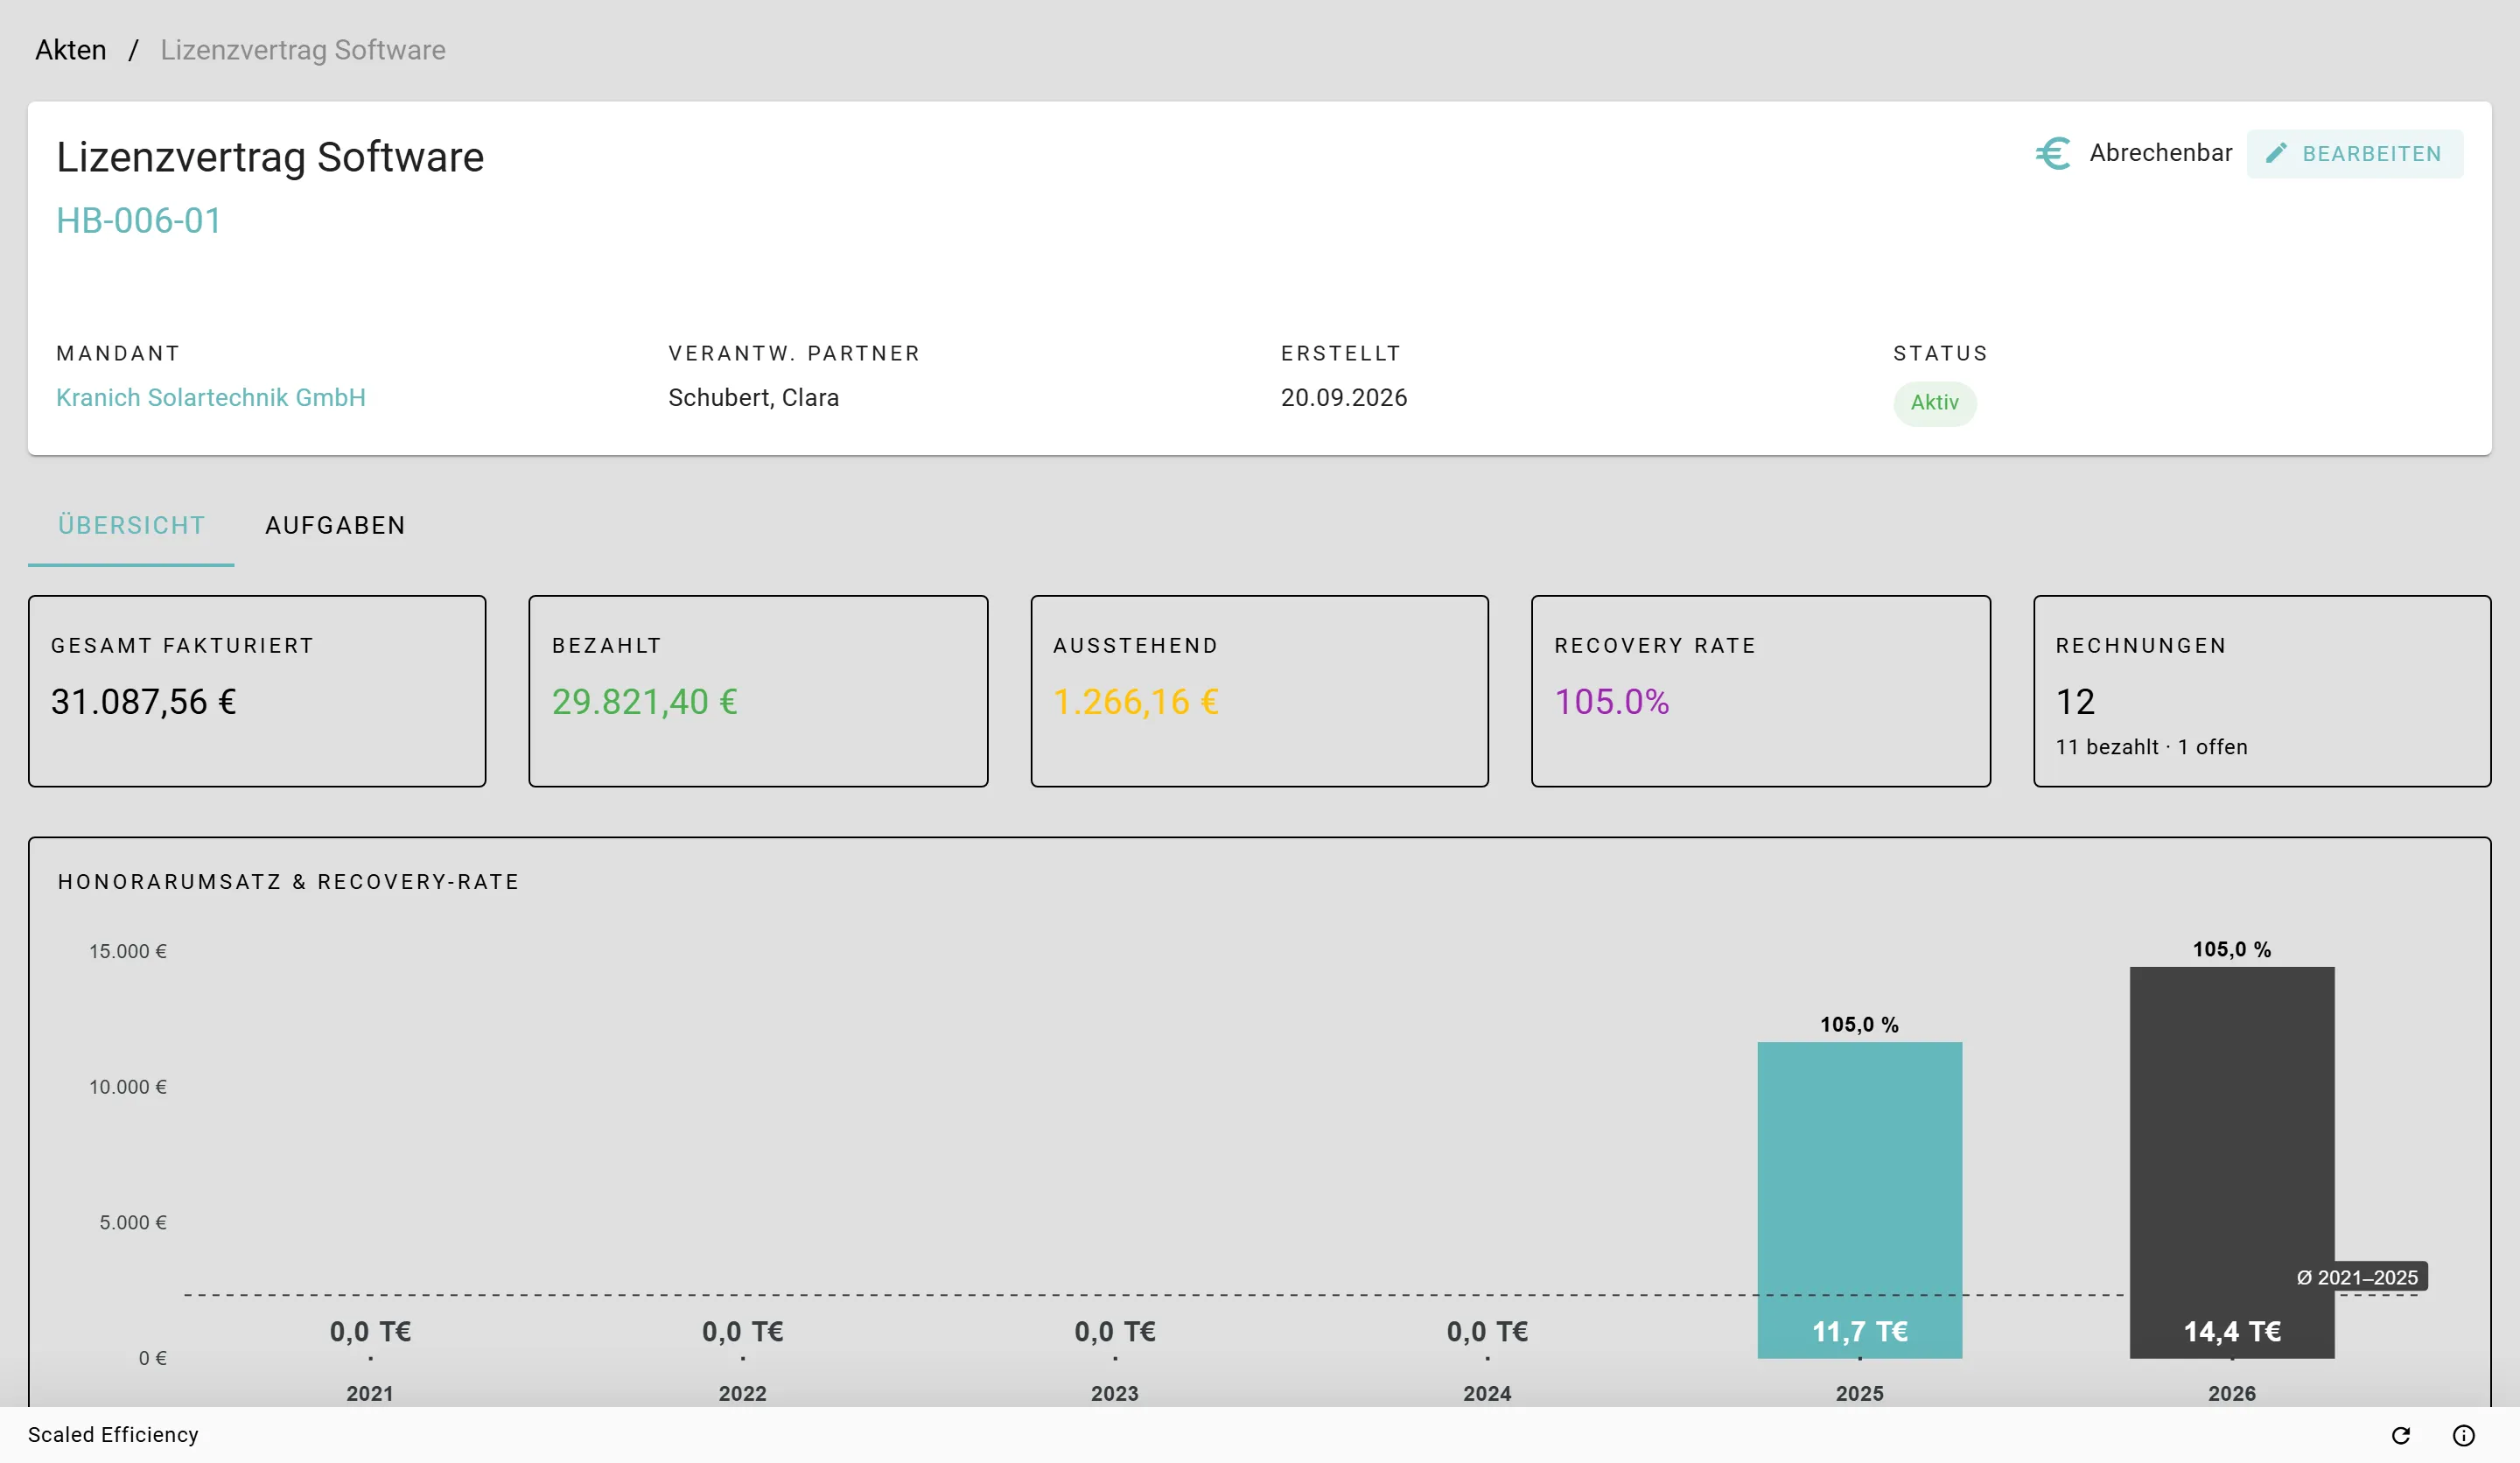Viewport: 2520px width, 1463px height.
Task: Click the 2022 axis label
Action: [x=742, y=1393]
